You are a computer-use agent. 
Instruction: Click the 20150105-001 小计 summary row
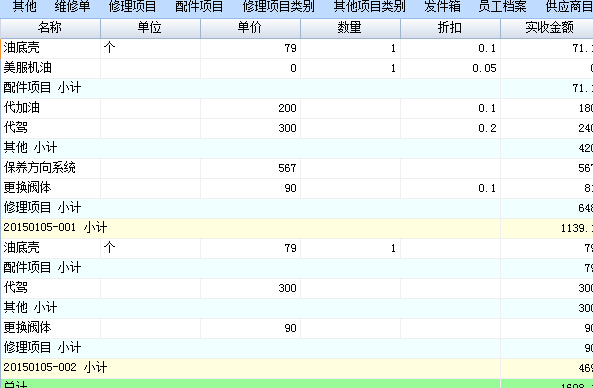point(296,228)
